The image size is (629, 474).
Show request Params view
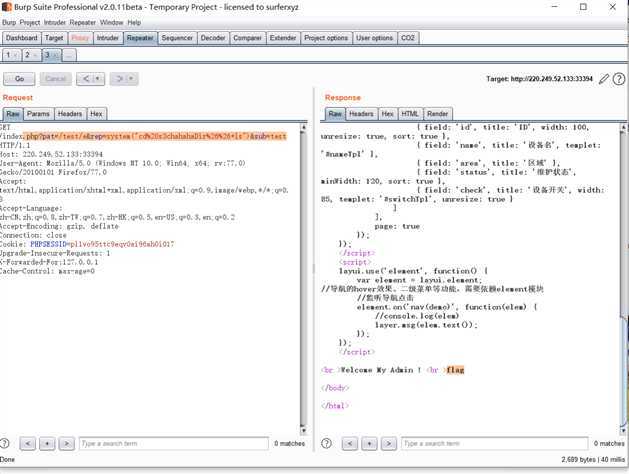38,114
